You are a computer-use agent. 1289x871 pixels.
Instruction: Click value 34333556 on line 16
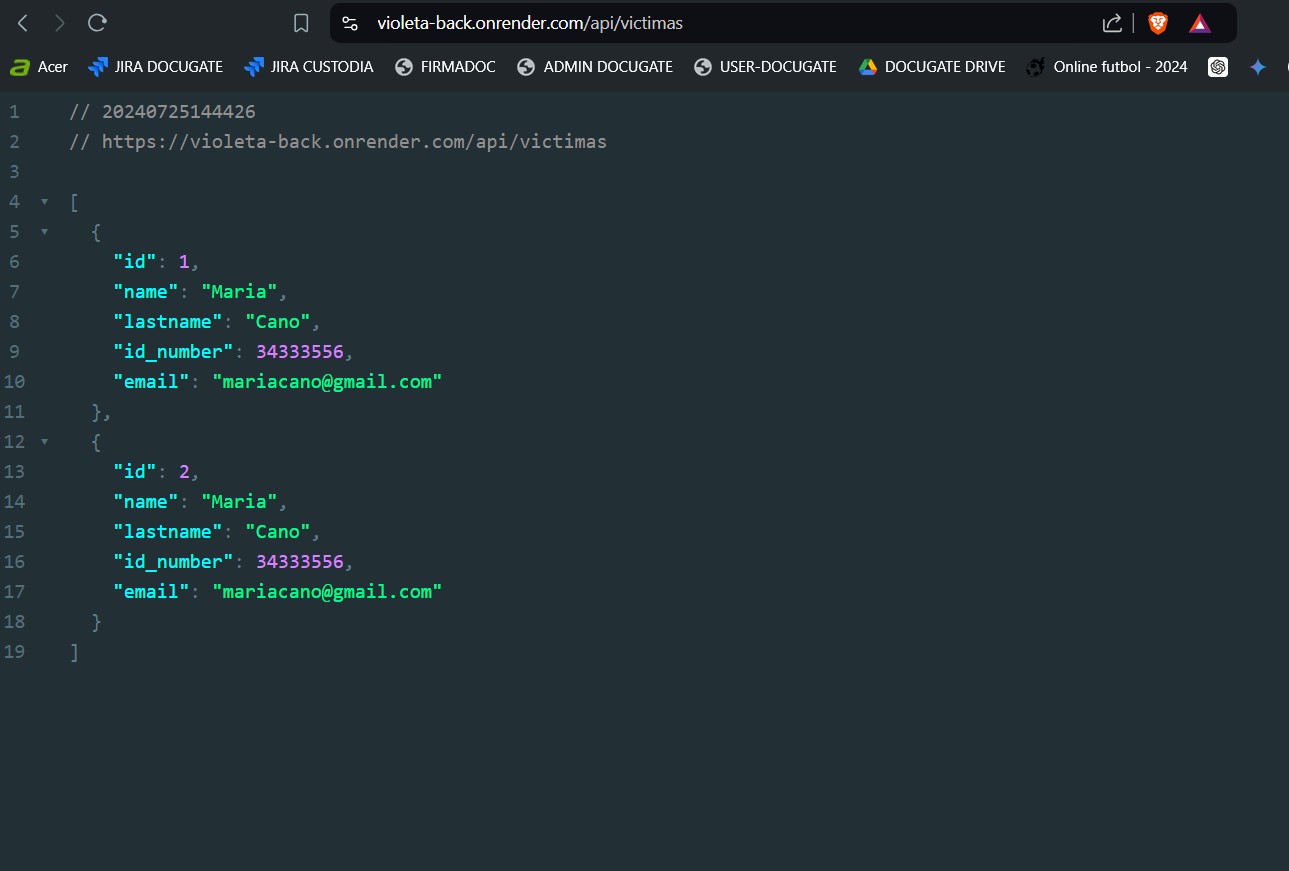[299, 562]
